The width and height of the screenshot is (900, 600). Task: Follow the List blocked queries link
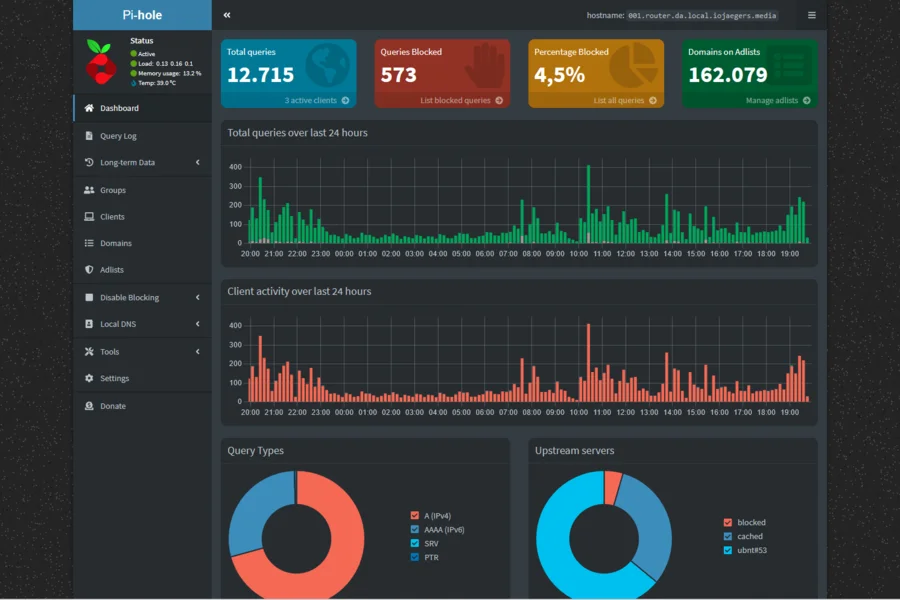[x=461, y=100]
